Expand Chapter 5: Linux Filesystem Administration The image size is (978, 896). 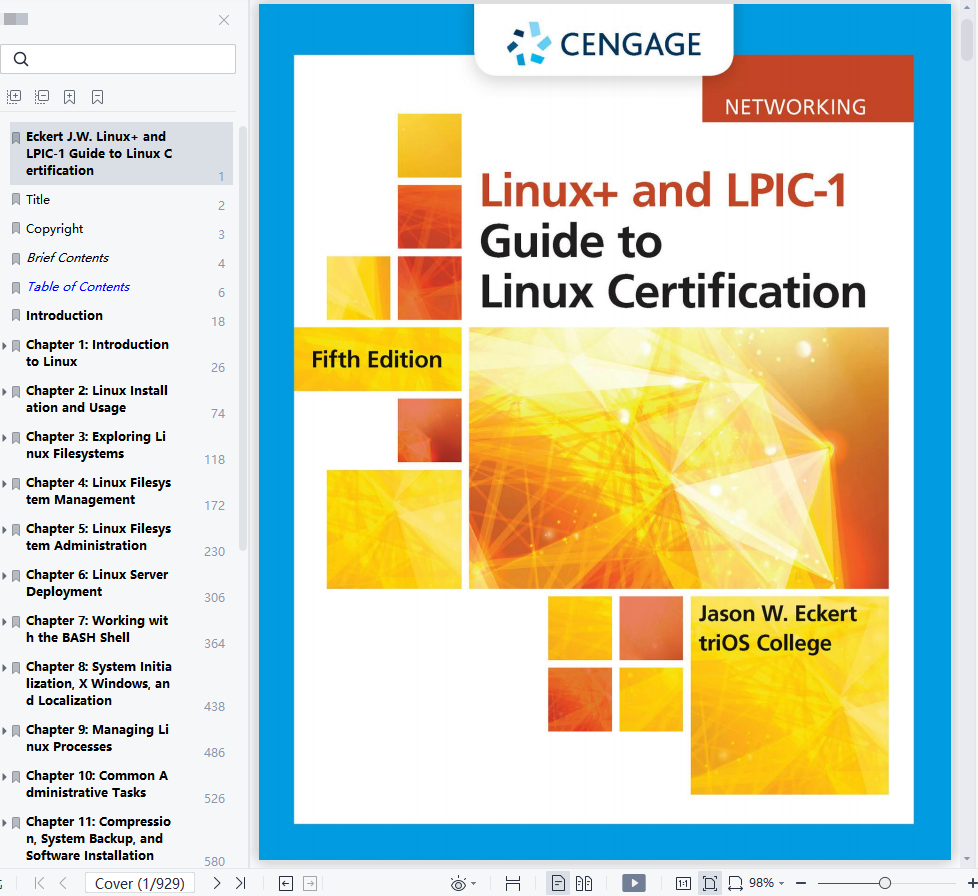tap(4, 529)
